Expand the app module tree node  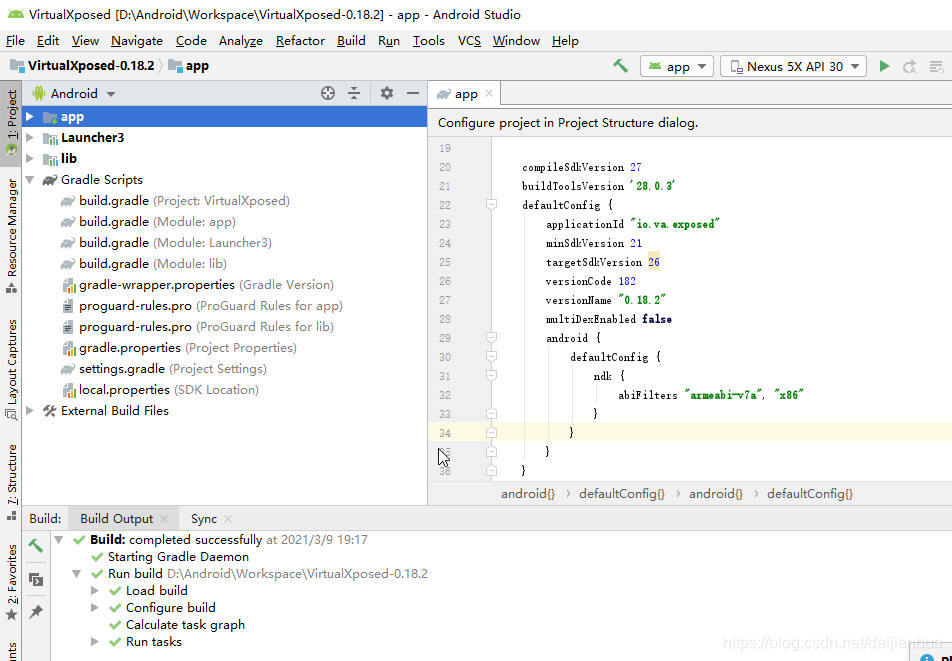30,117
